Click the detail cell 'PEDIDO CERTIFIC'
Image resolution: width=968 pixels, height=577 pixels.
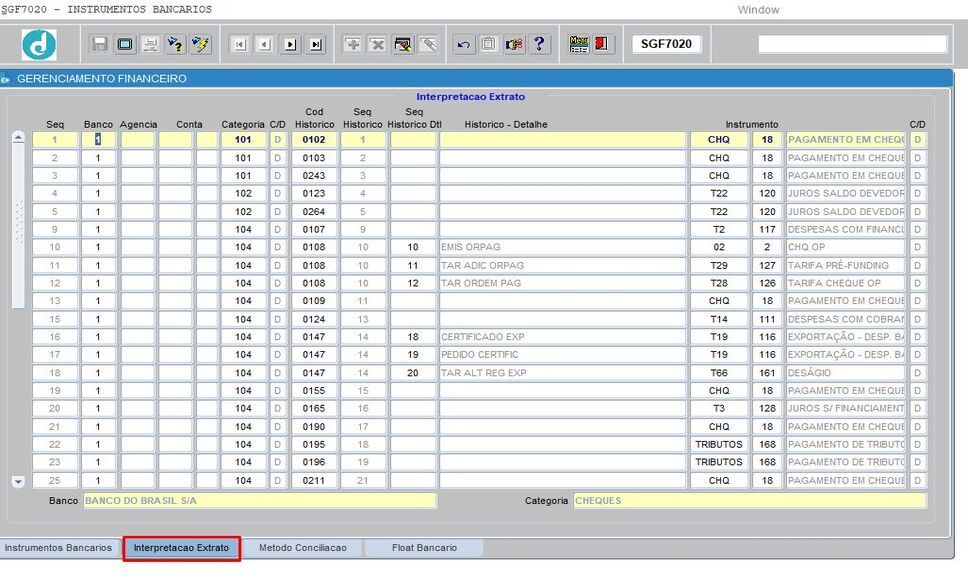tap(563, 355)
